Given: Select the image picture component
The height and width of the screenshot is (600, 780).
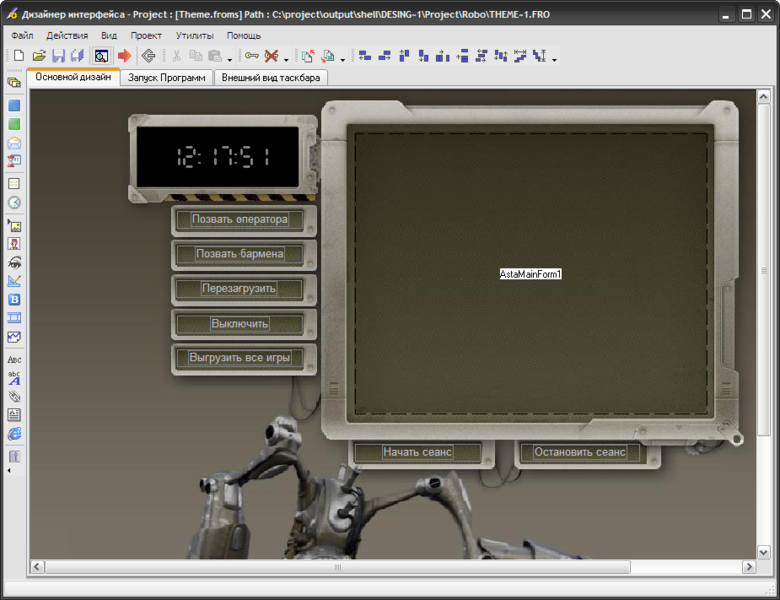Looking at the screenshot, I should coord(14,226).
